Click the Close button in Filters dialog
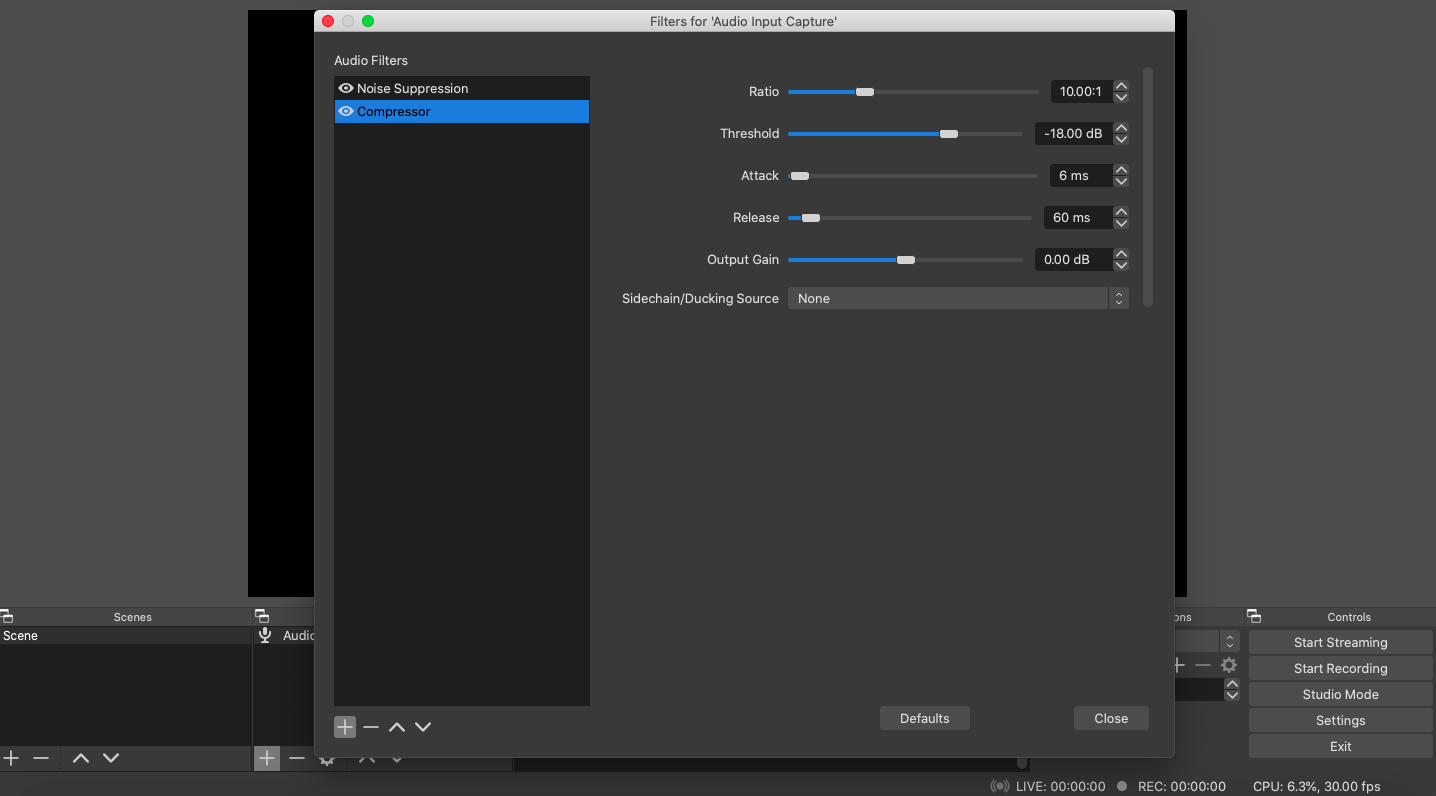Viewport: 1436px width, 796px height. pyautogui.click(x=1111, y=718)
